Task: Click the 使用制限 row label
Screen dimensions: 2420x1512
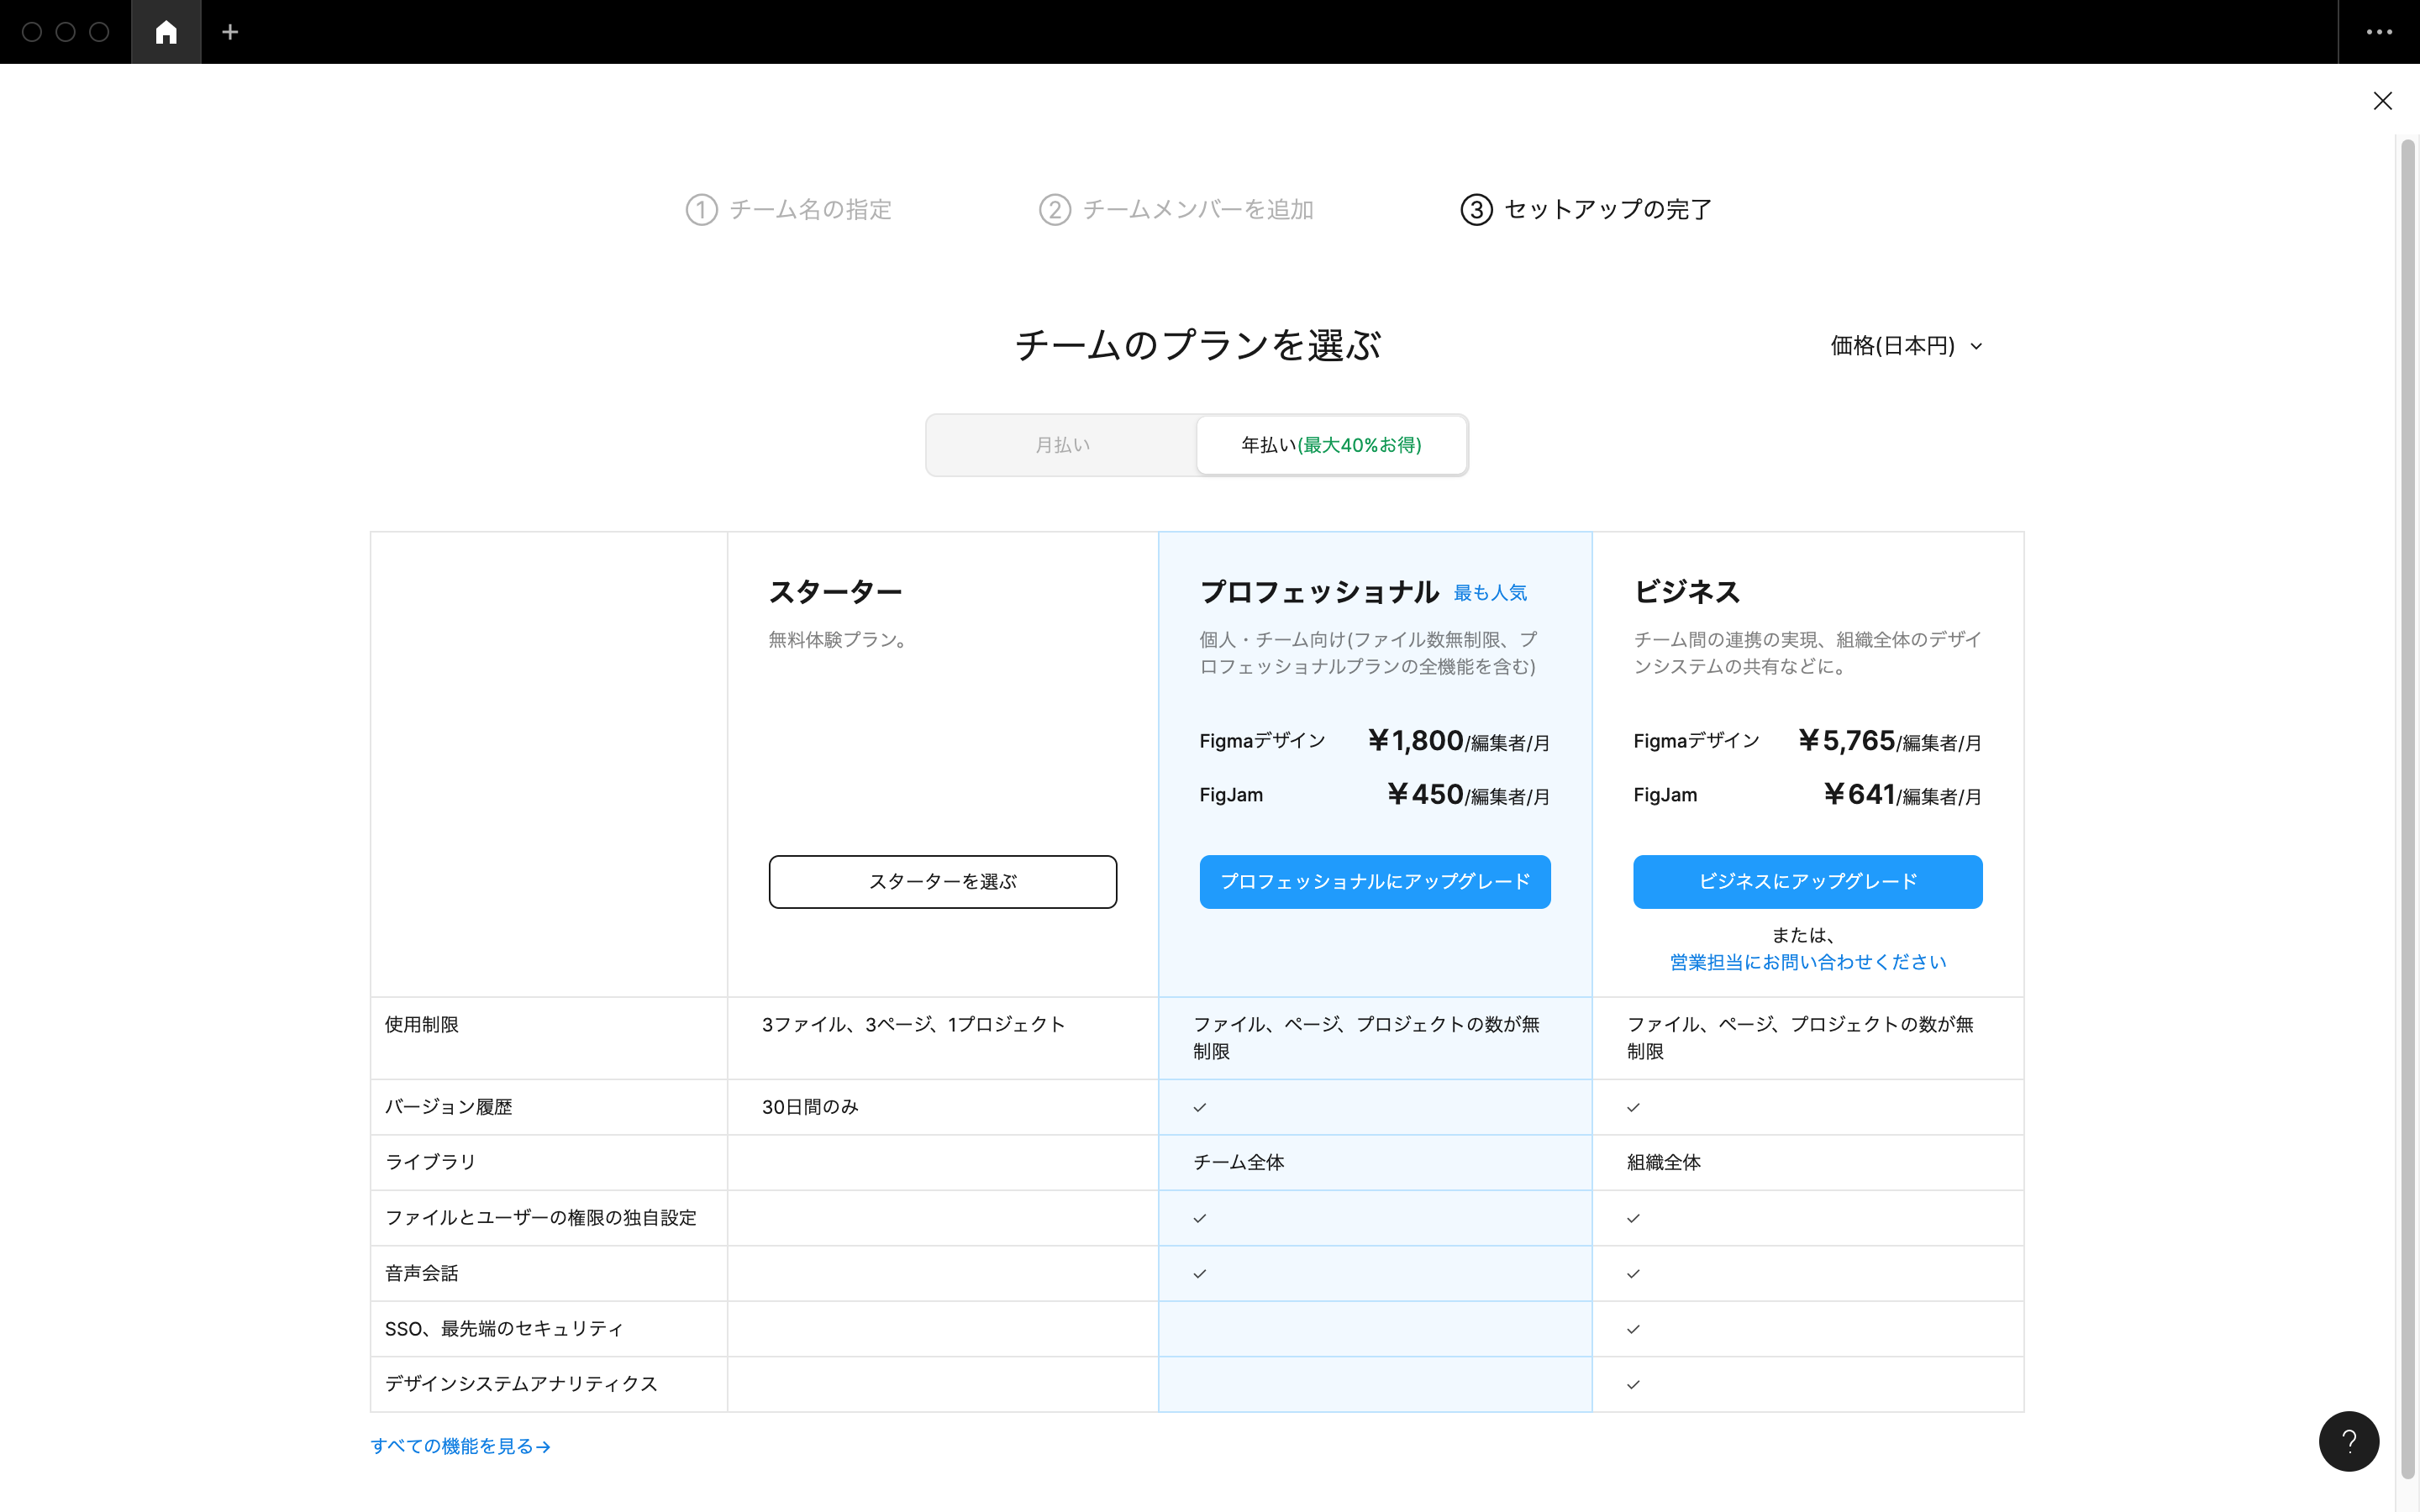Action: coord(421,1025)
